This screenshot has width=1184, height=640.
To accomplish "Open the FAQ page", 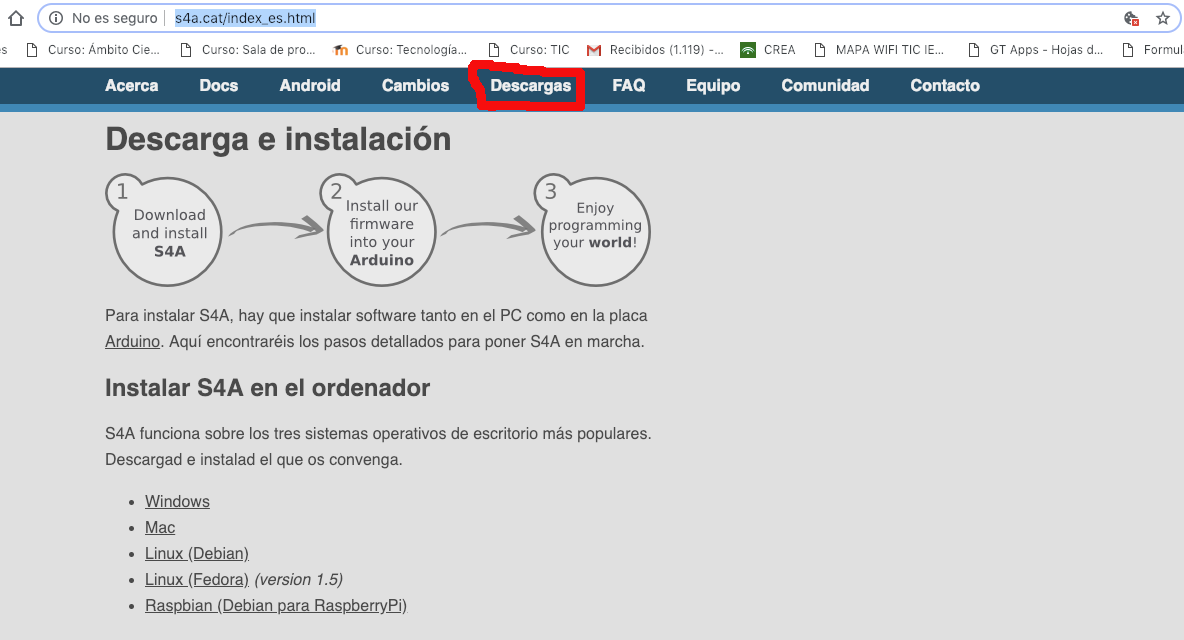I will click(628, 85).
